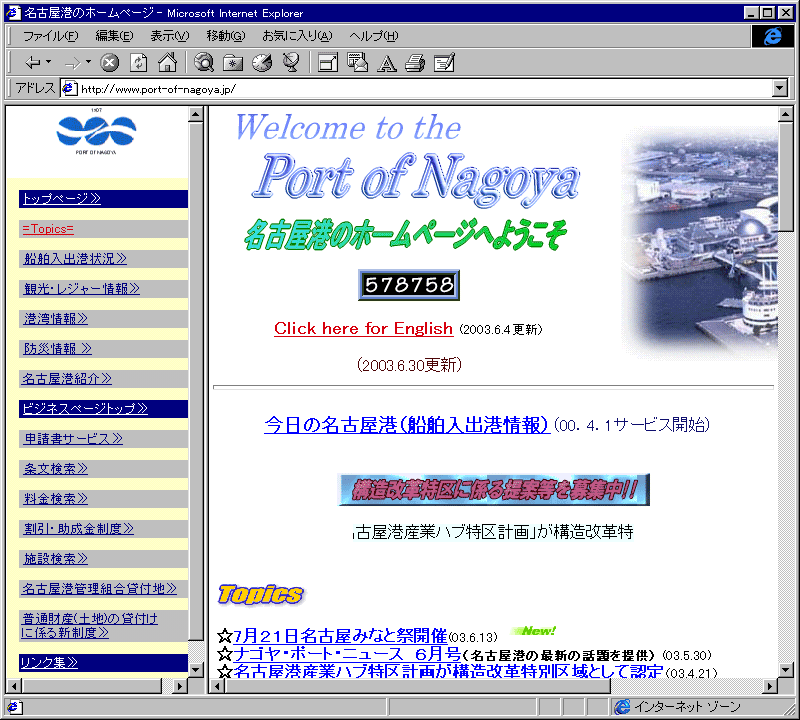Click the left frame's vertical scrollbar down arrow
This screenshot has height=720, width=800.
click(196, 669)
